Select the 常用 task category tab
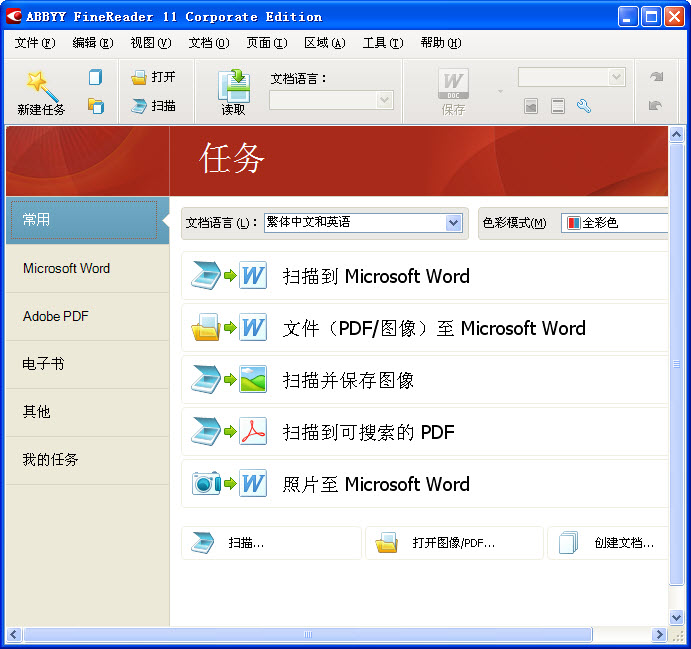This screenshot has height=649, width=691. click(87, 220)
